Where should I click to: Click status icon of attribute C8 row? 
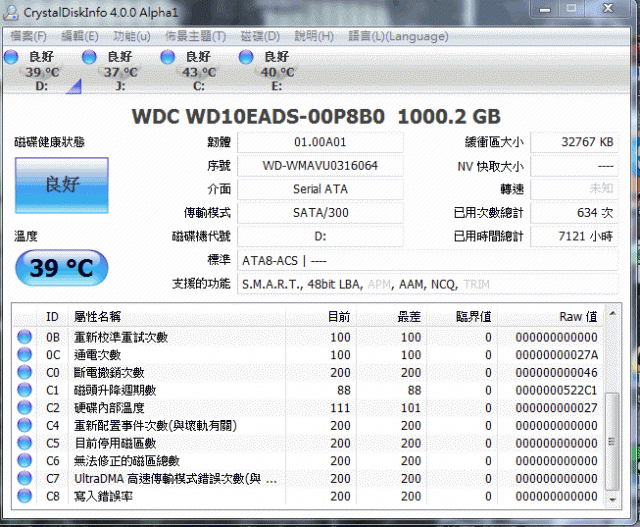pos(24,496)
